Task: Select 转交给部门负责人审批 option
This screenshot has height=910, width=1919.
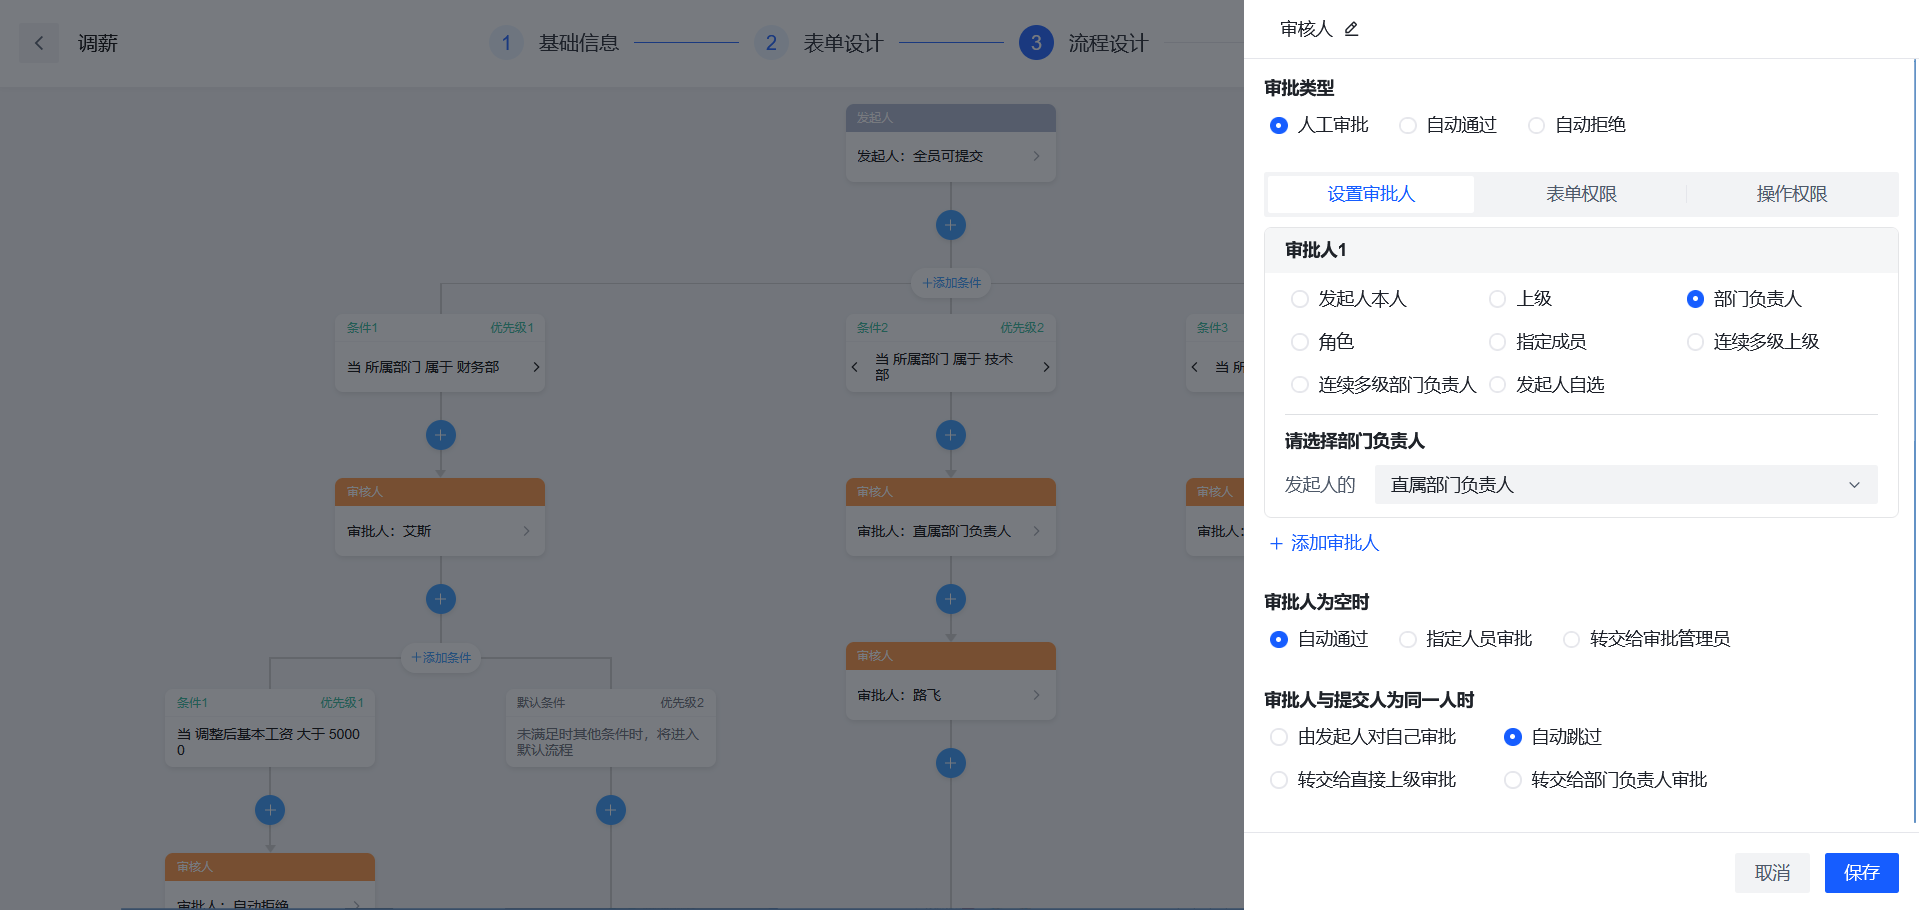Action: point(1605,780)
